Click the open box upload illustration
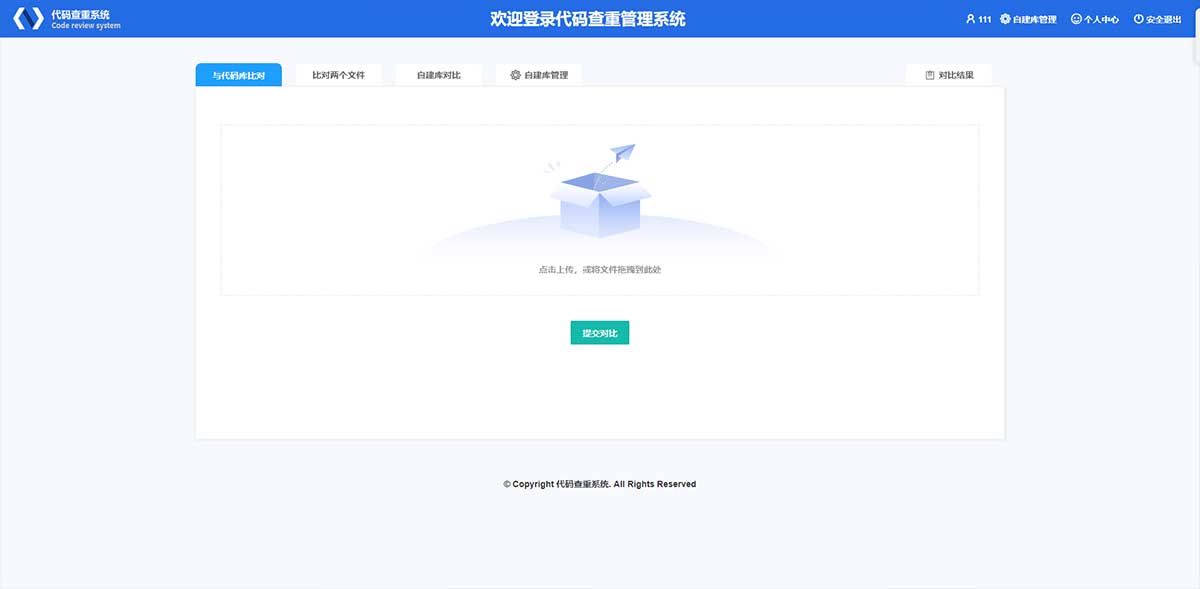The height and width of the screenshot is (589, 1200). 600,204
